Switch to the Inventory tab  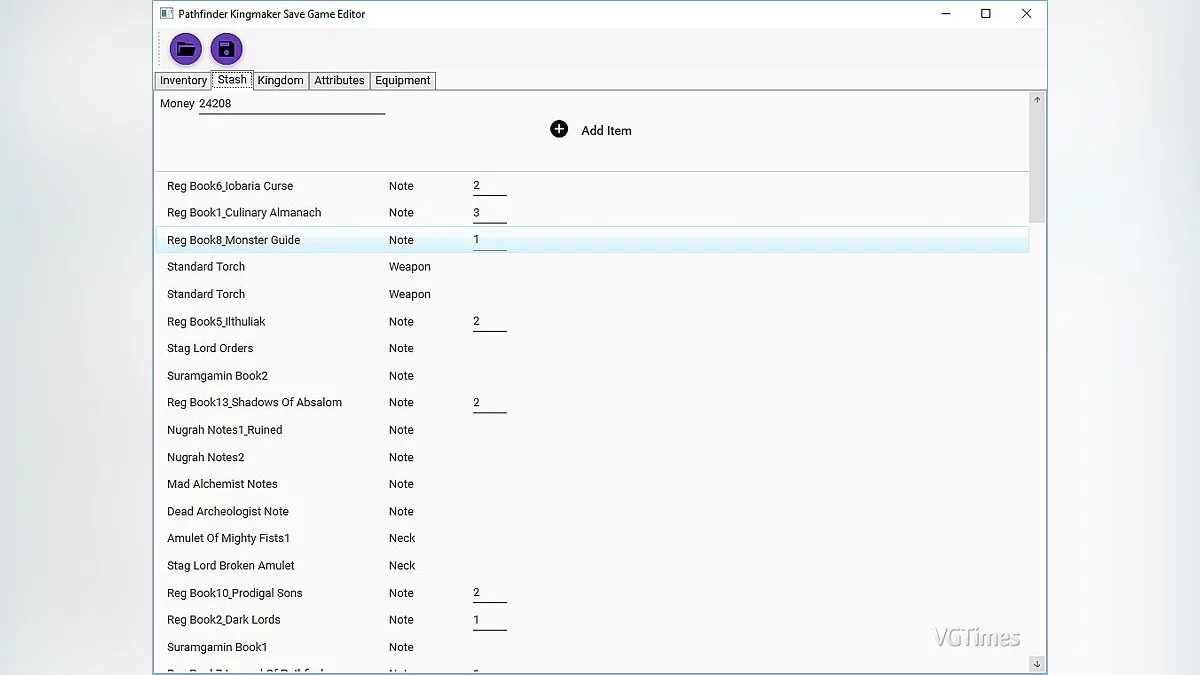(183, 81)
